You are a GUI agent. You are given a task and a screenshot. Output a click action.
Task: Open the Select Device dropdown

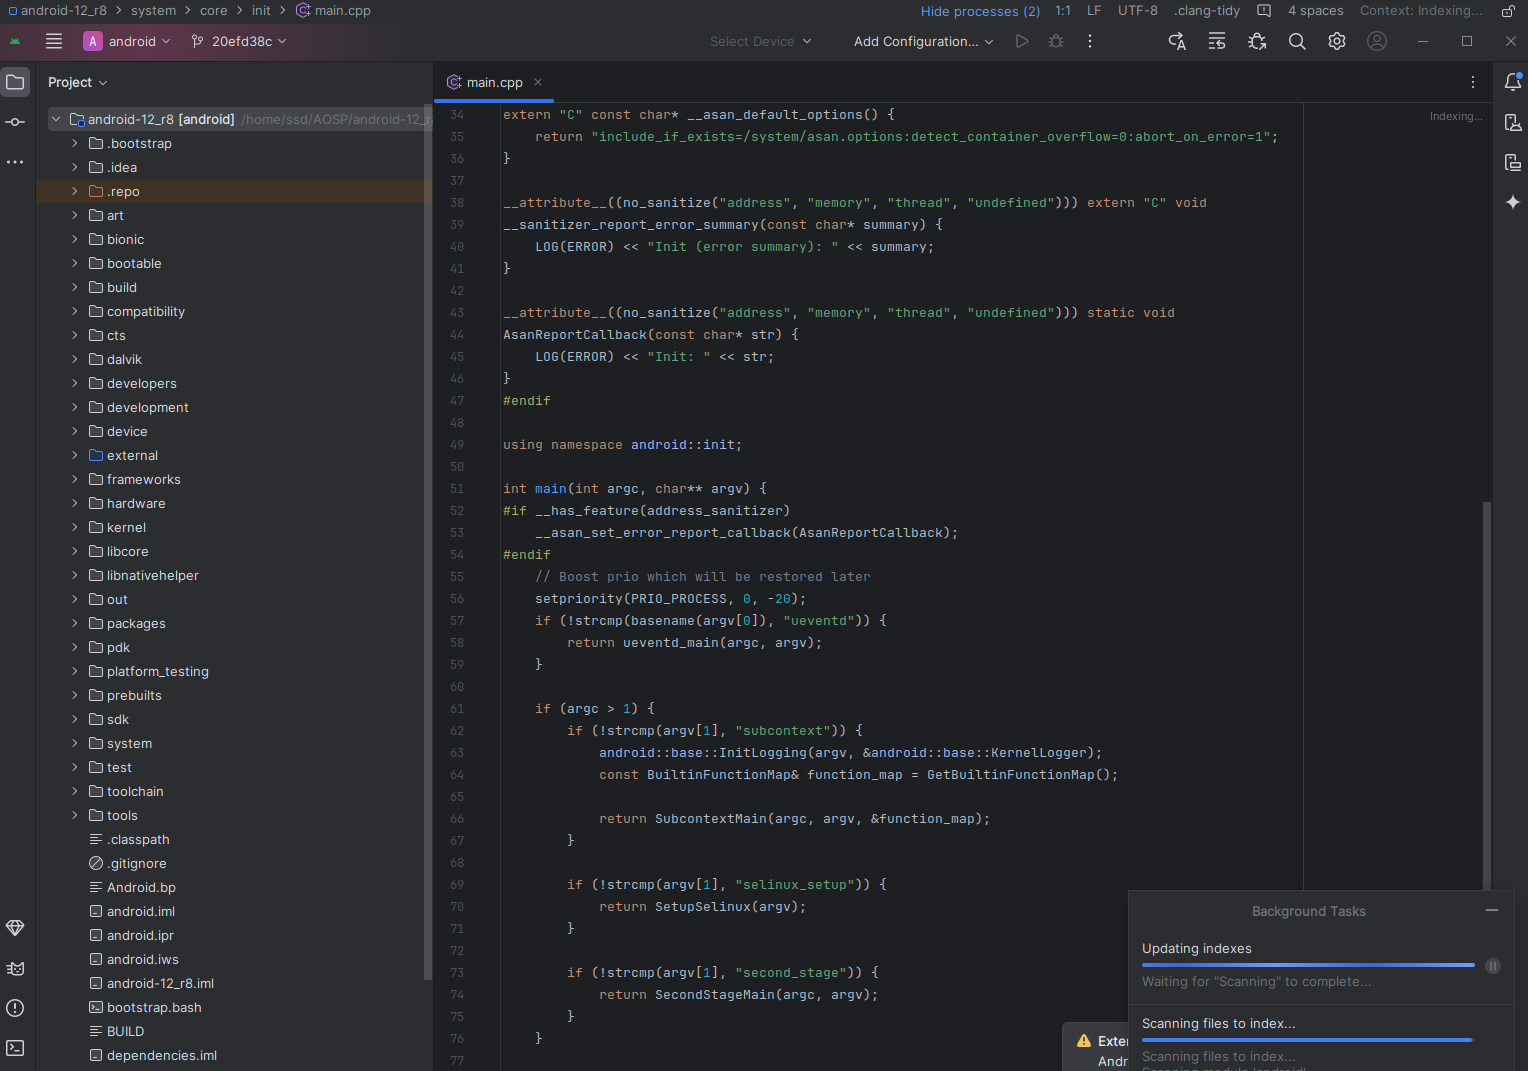(760, 41)
